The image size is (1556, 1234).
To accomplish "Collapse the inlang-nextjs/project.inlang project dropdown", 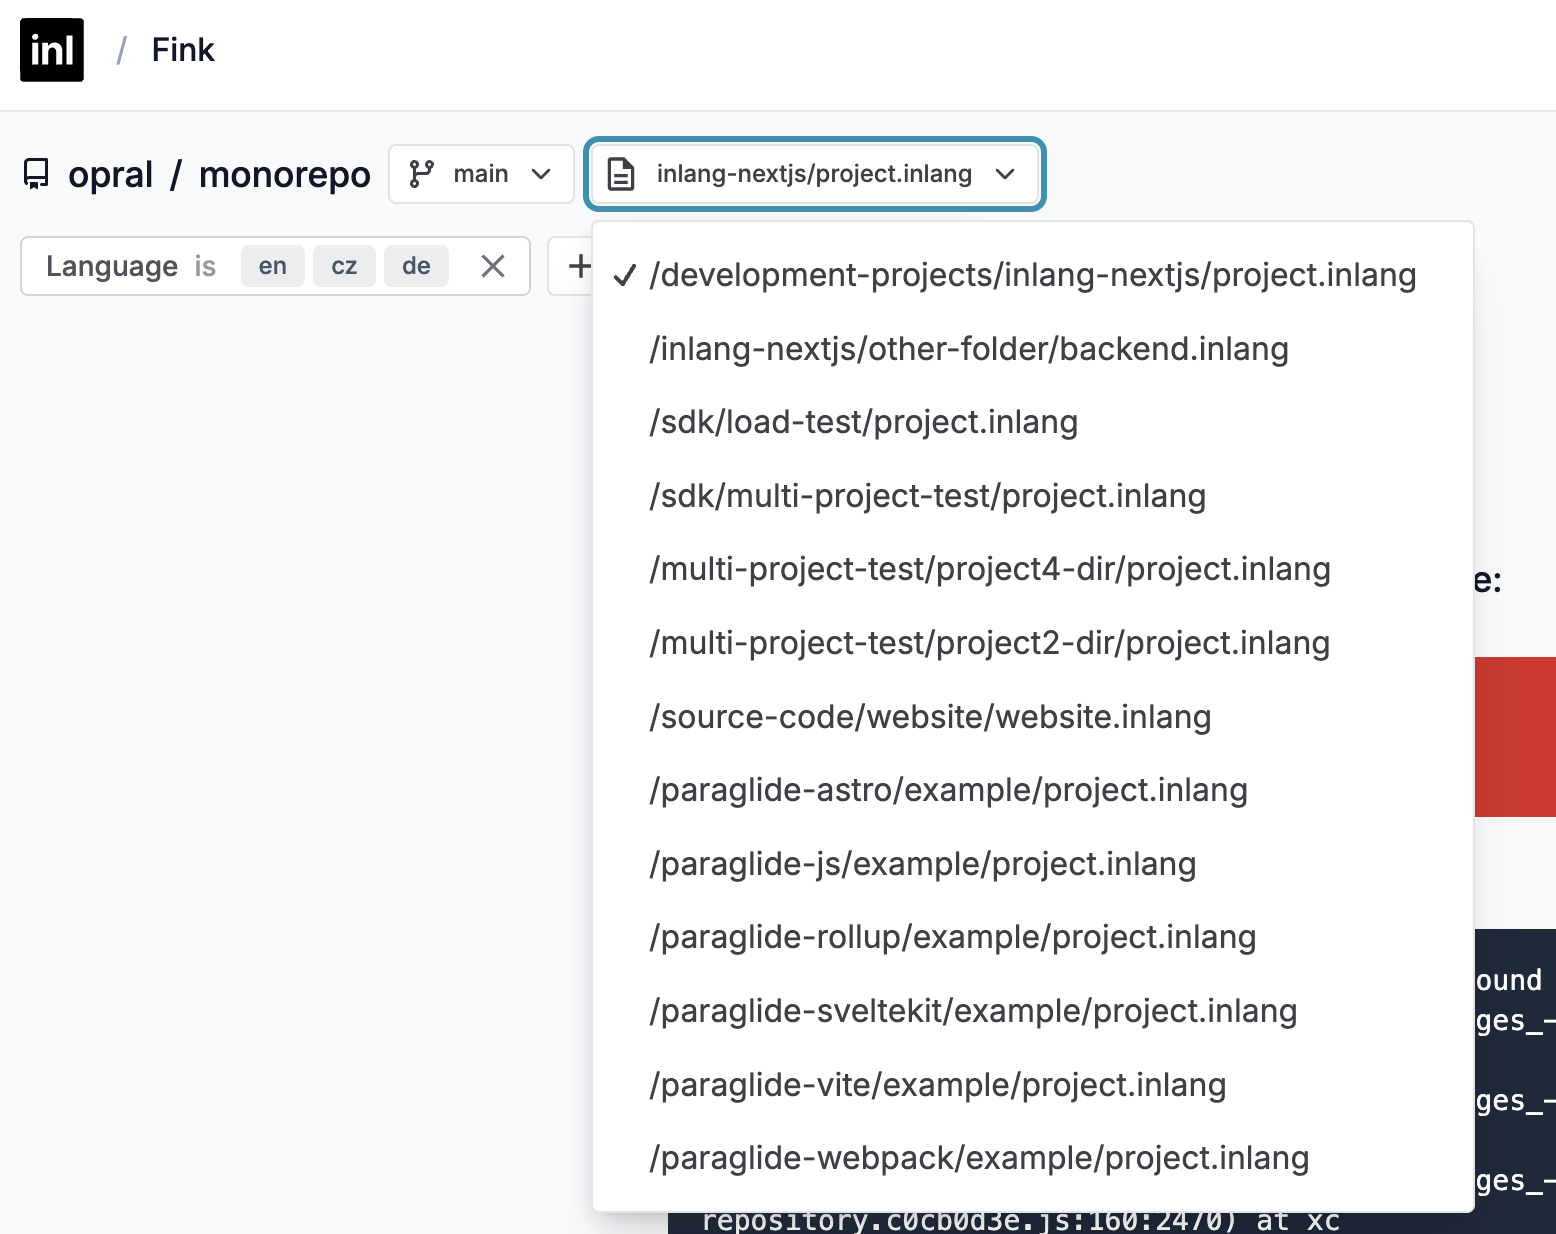I will [815, 174].
